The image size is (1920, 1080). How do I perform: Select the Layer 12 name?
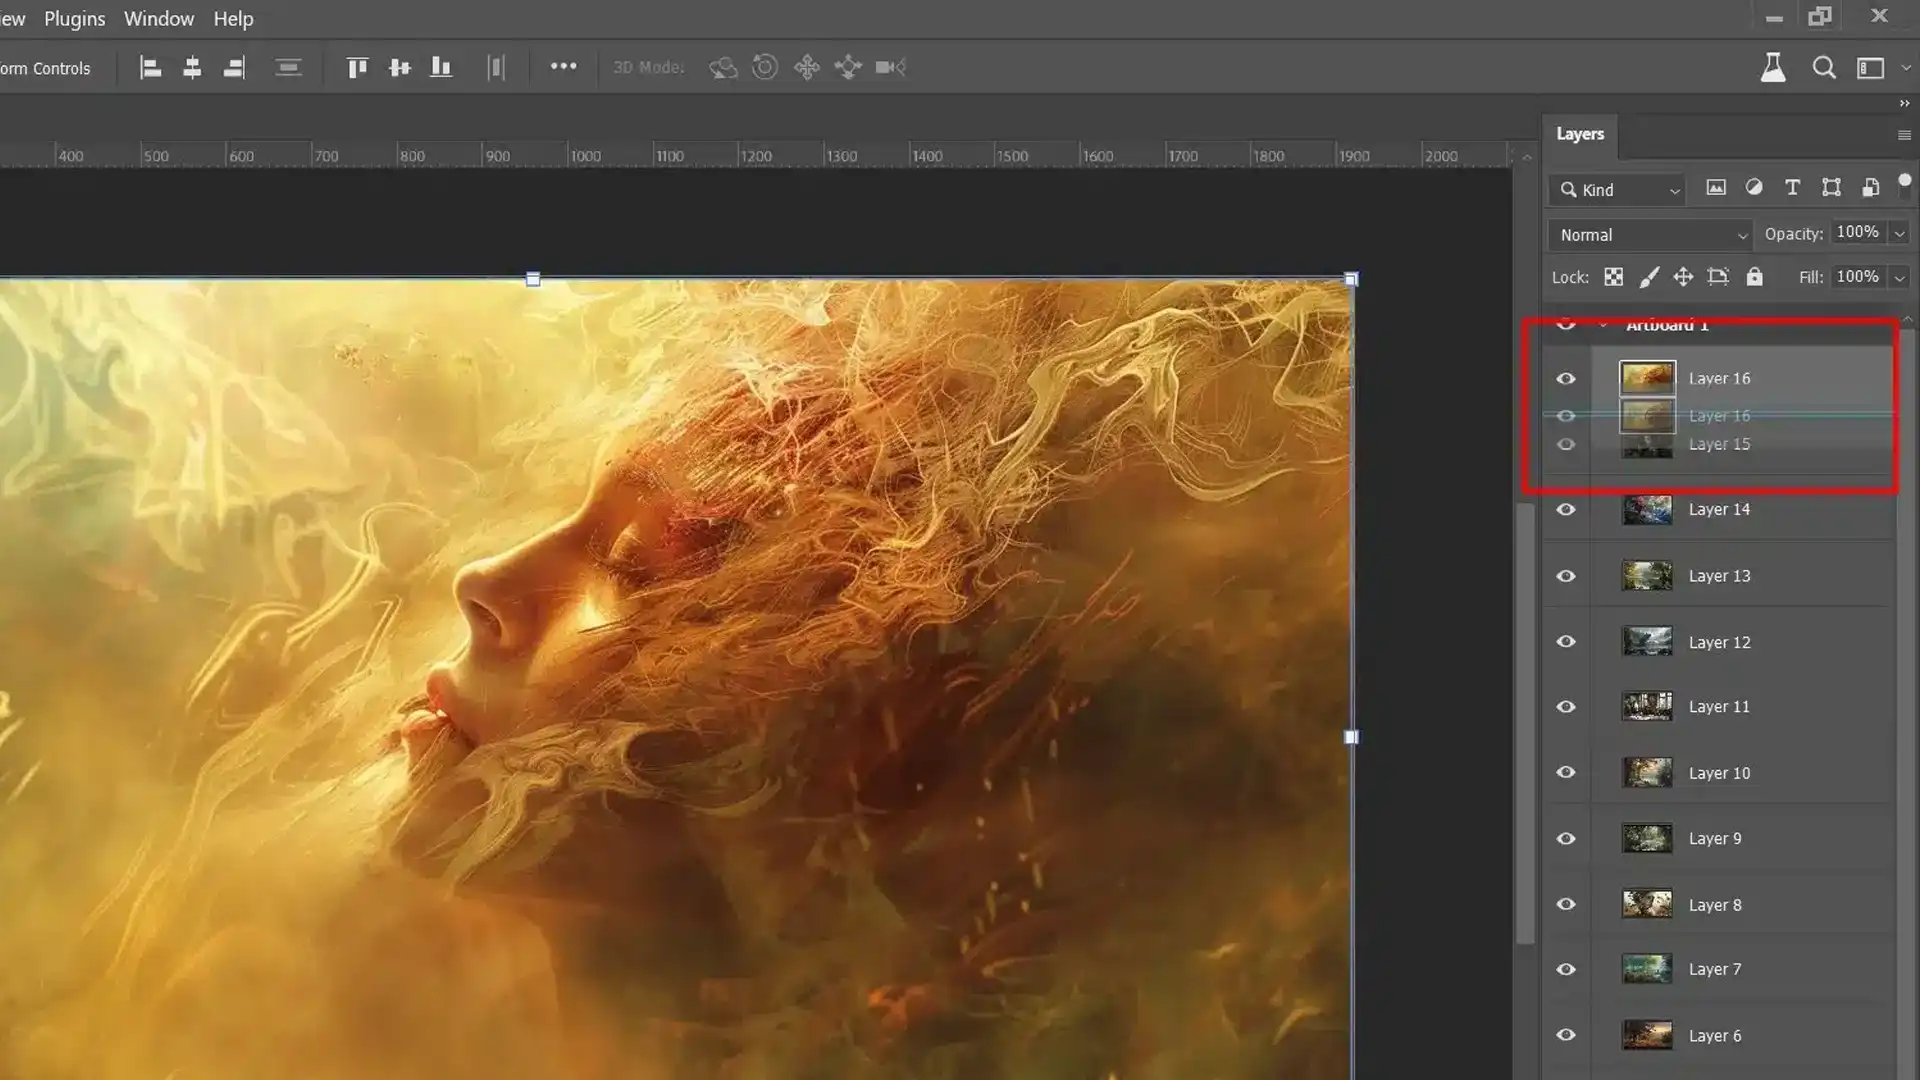pos(1719,642)
